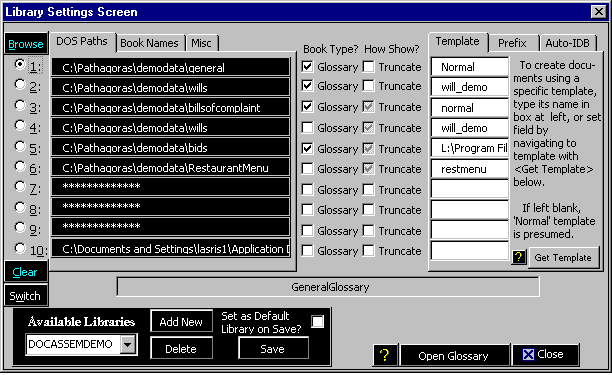Viewport: 612px width, 375px height.
Task: Select radio button for path 2
Action: 20,84
